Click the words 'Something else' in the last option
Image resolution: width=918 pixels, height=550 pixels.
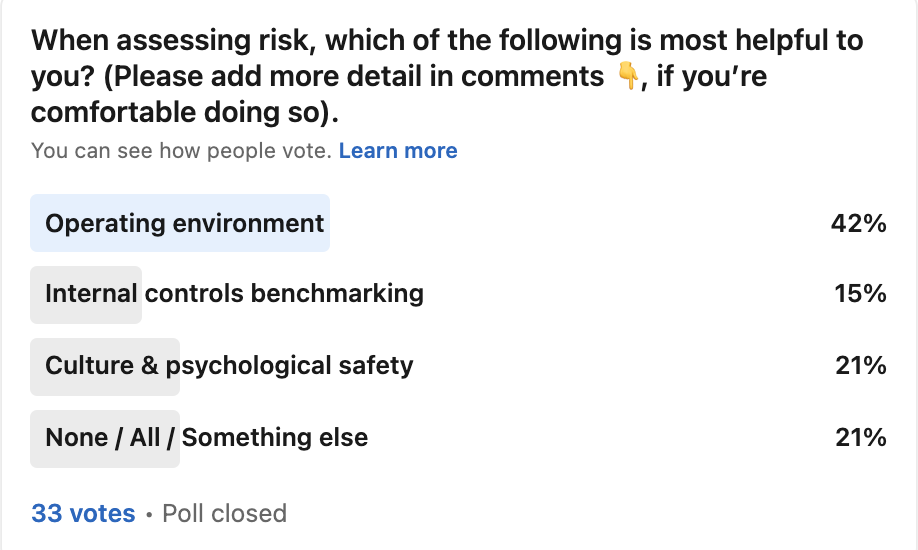[x=275, y=438]
